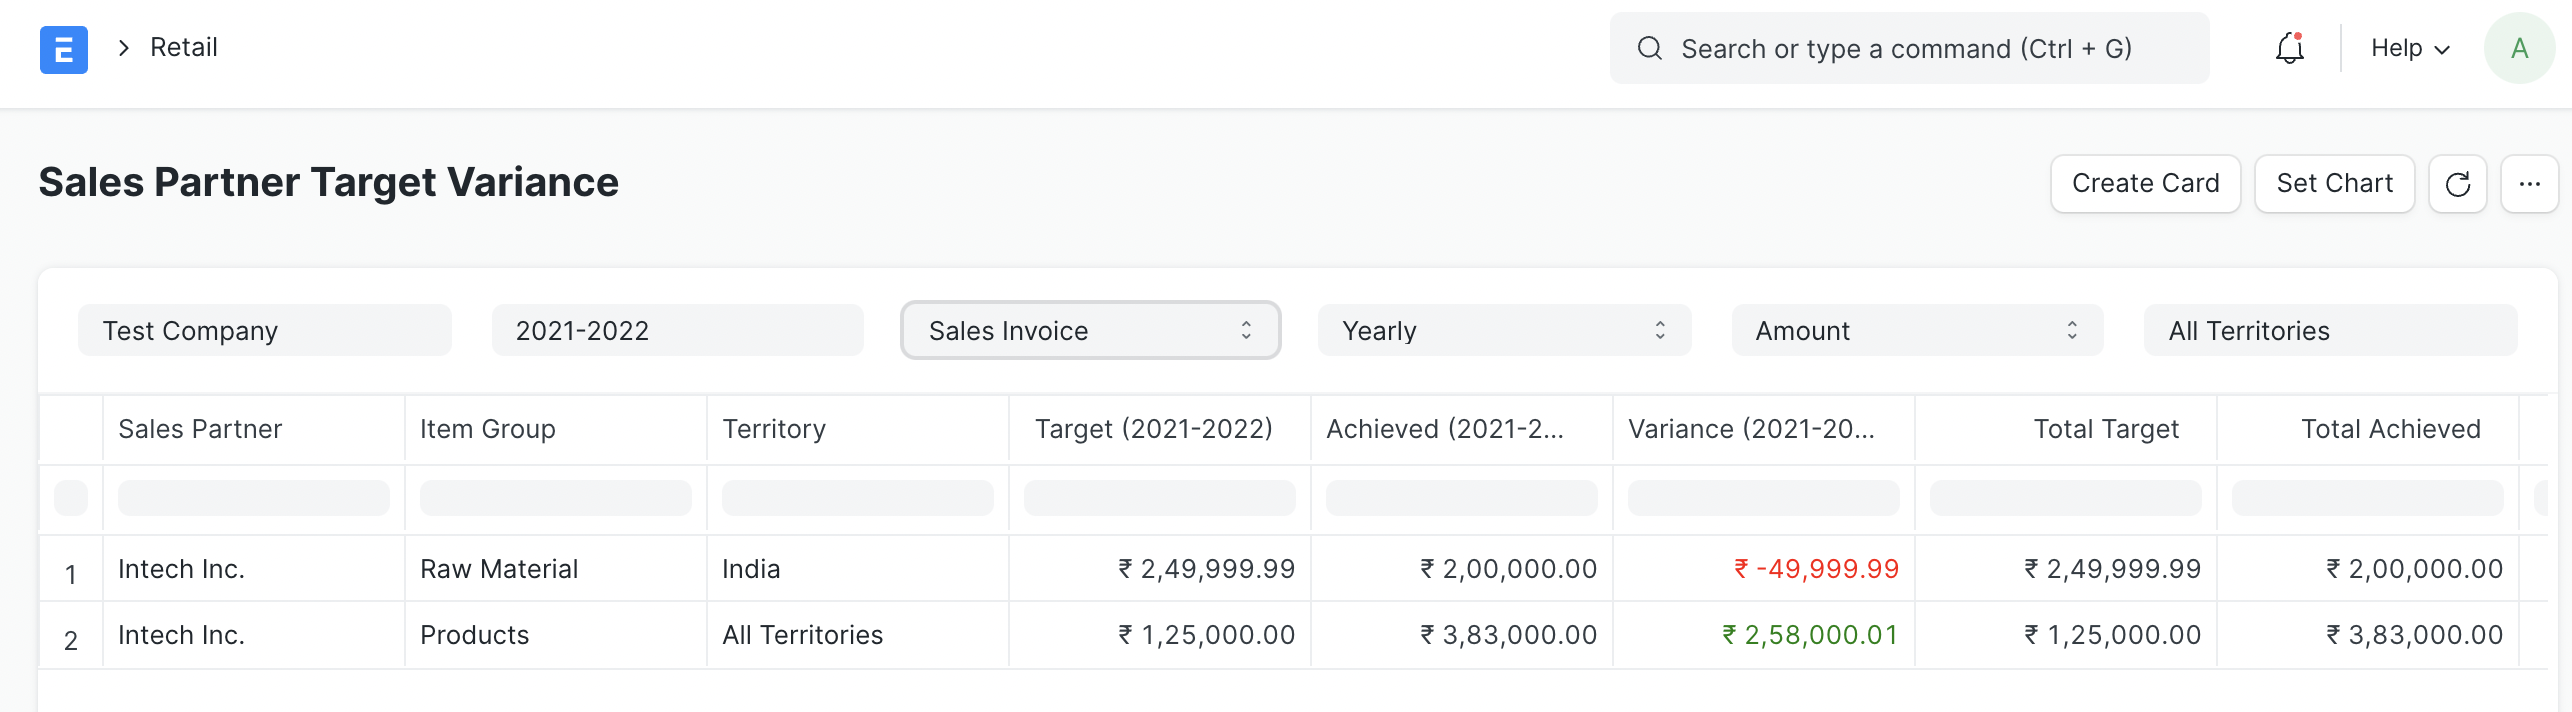Open the Help menu

pos(2409,49)
